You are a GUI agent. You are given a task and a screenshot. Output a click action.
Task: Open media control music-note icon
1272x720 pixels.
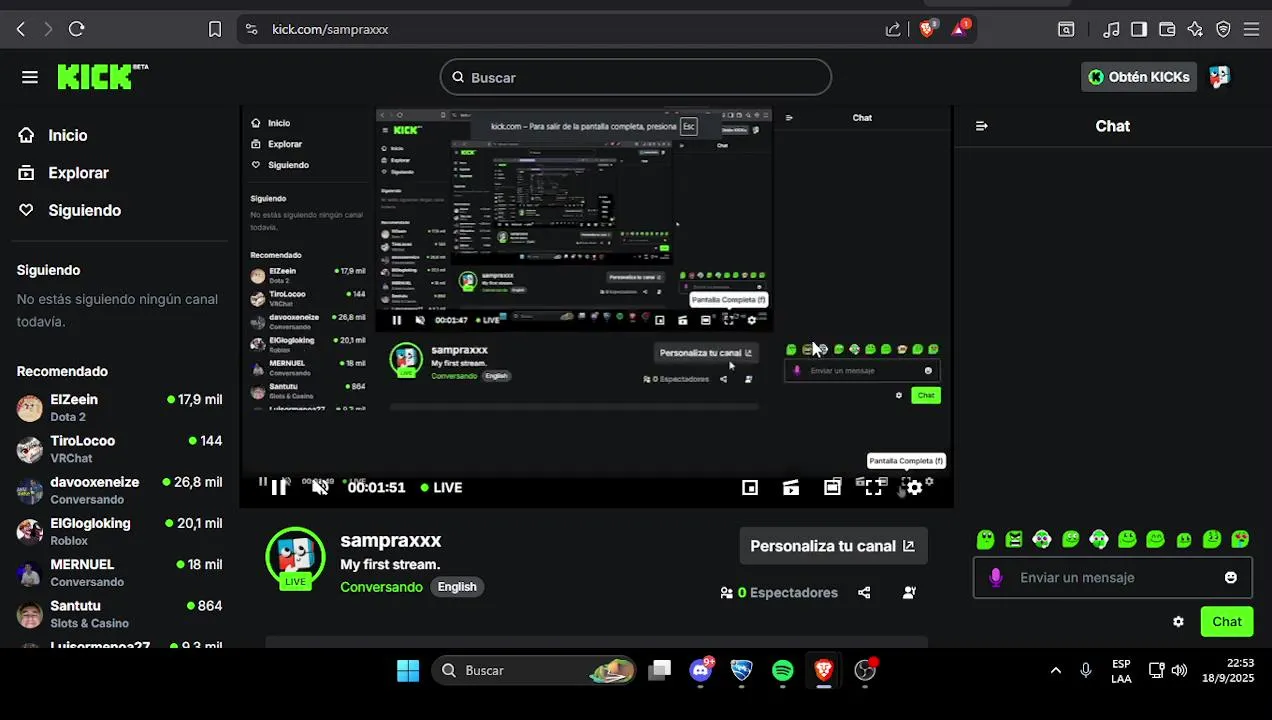click(1111, 29)
